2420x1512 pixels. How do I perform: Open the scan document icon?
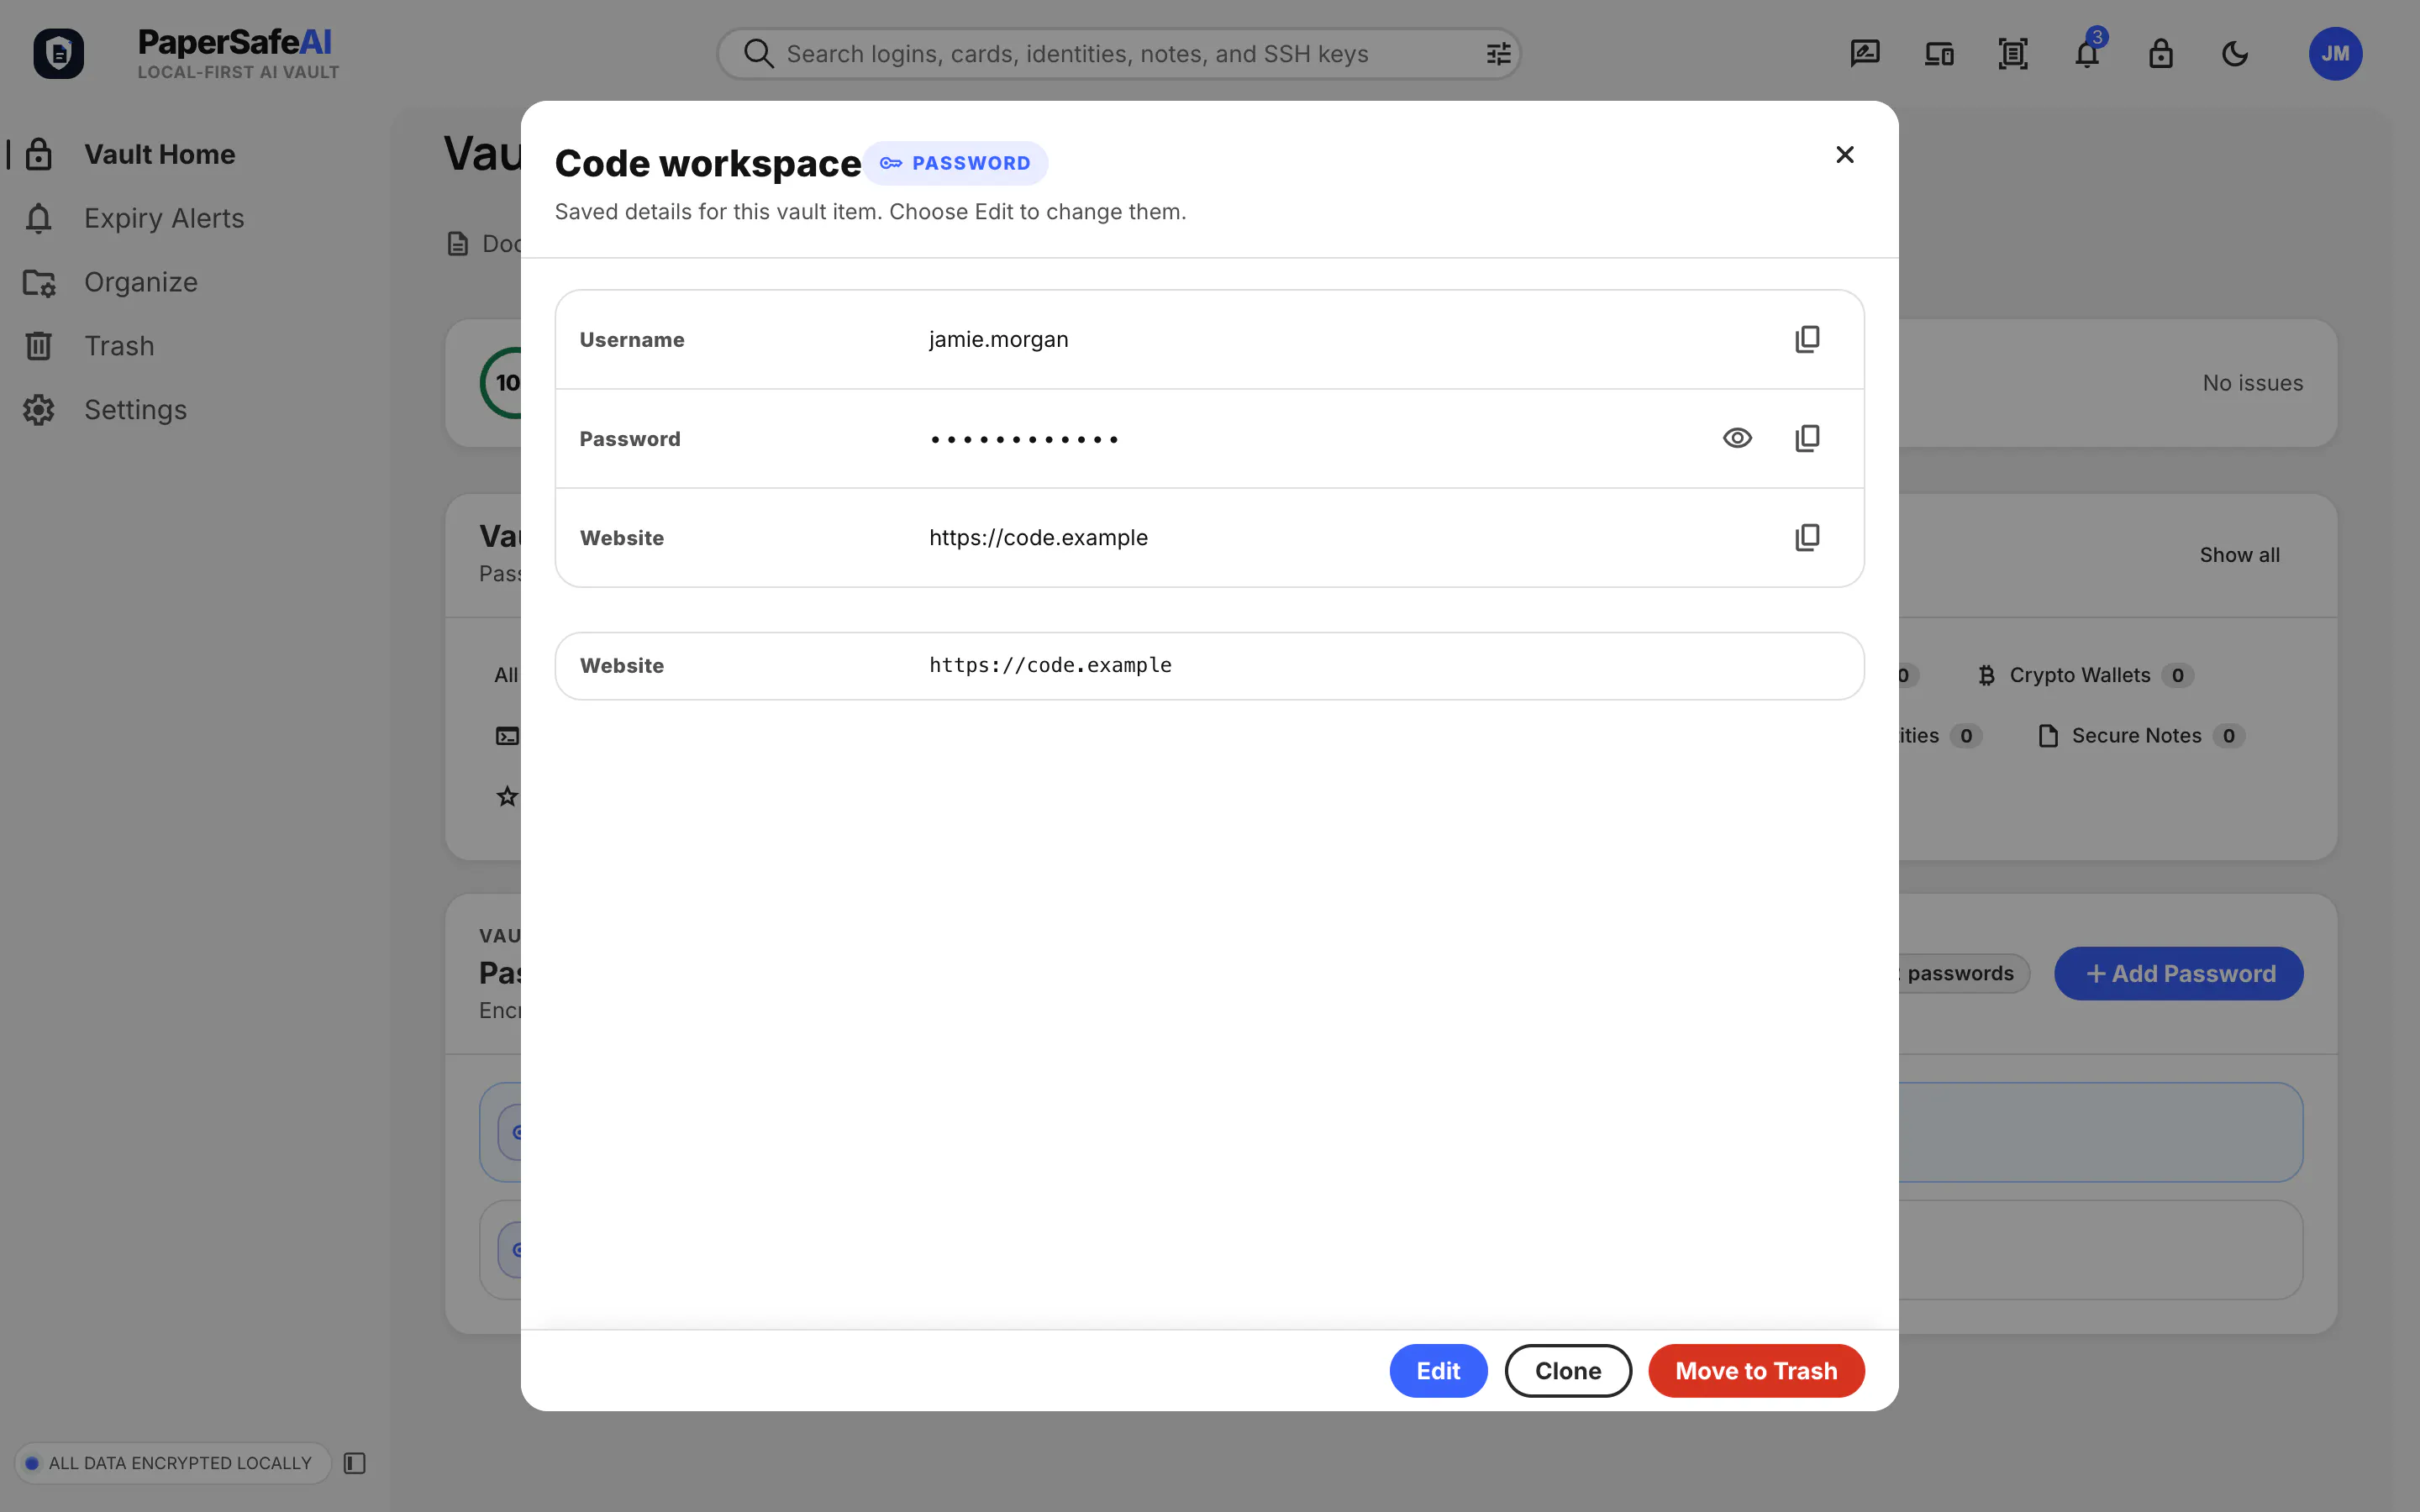coord(2013,54)
